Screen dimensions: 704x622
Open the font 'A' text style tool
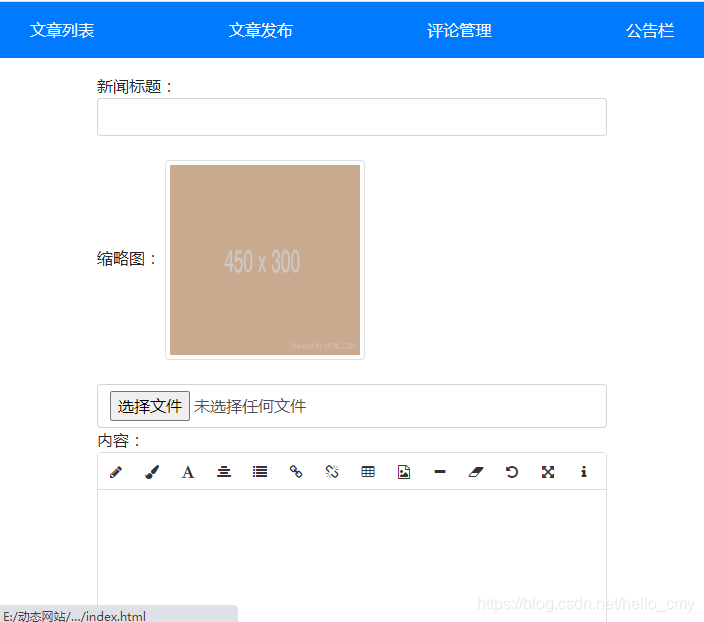point(188,472)
